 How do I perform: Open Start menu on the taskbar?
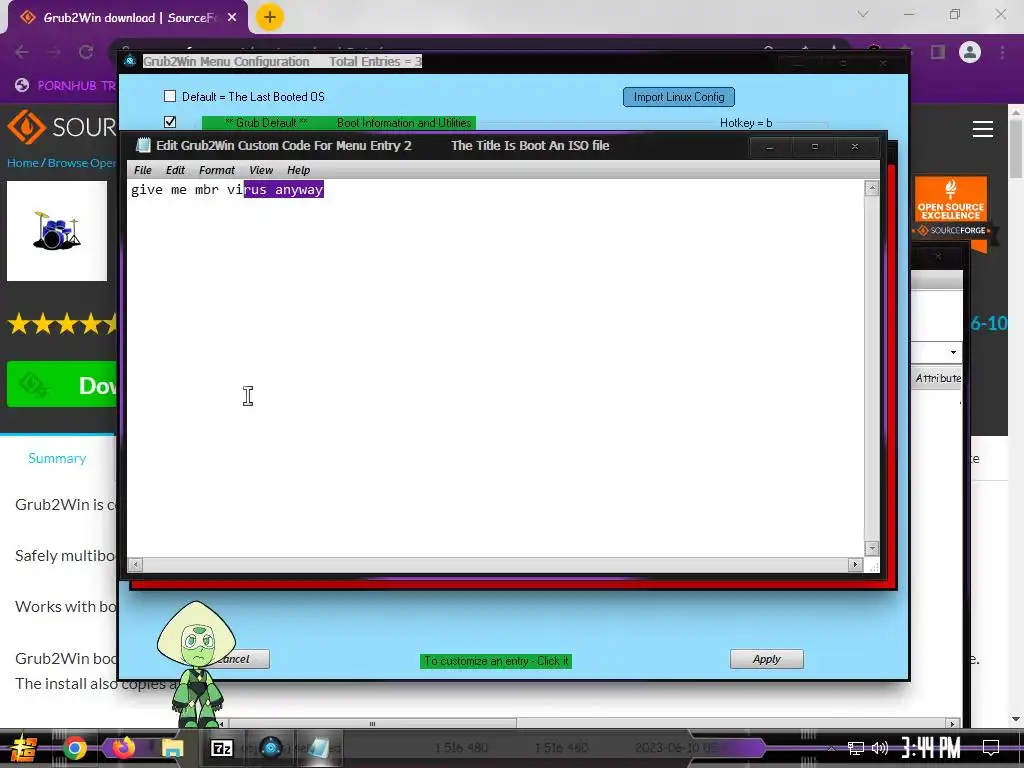tap(24, 748)
